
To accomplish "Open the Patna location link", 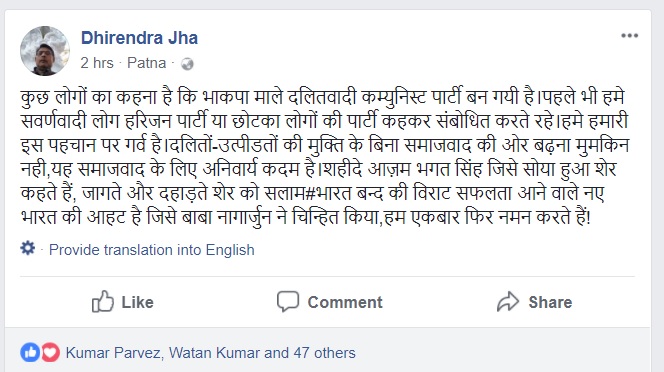I will click(x=147, y=63).
